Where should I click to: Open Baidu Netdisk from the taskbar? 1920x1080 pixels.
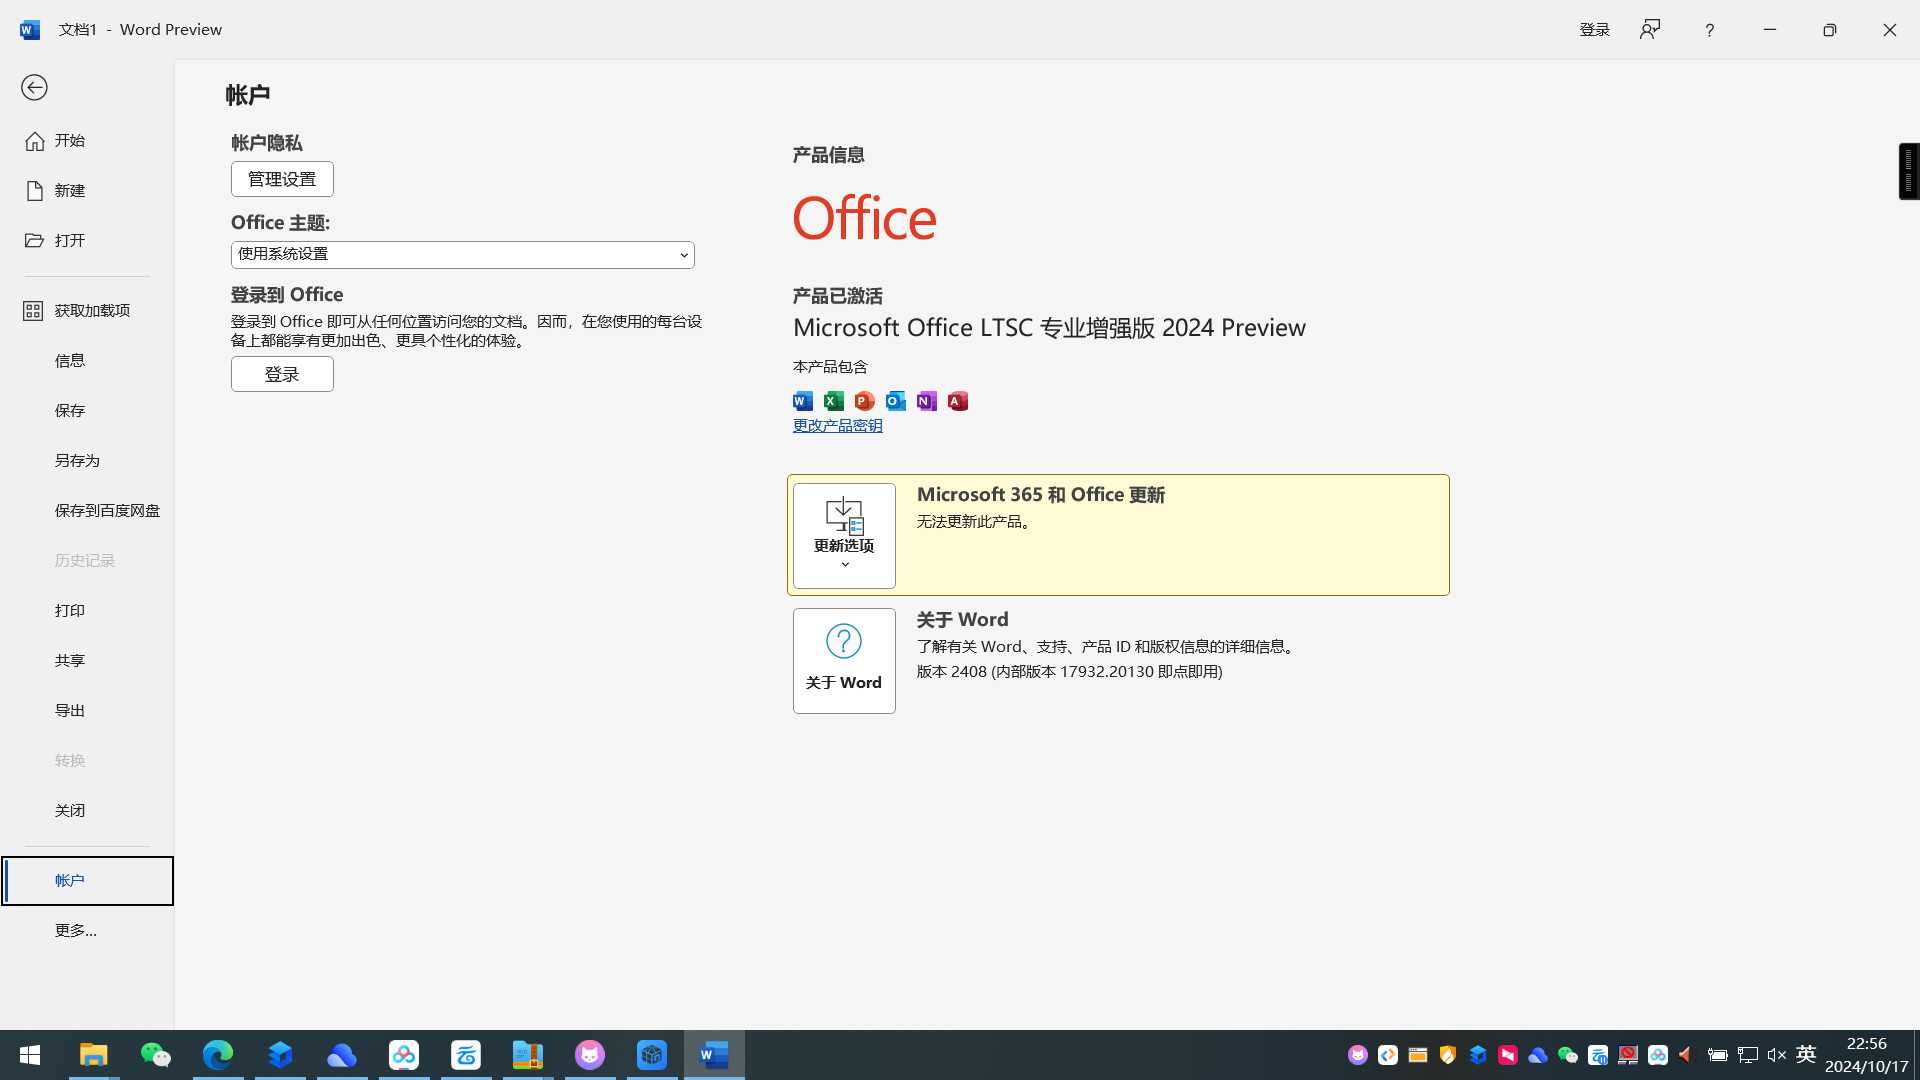point(404,1055)
